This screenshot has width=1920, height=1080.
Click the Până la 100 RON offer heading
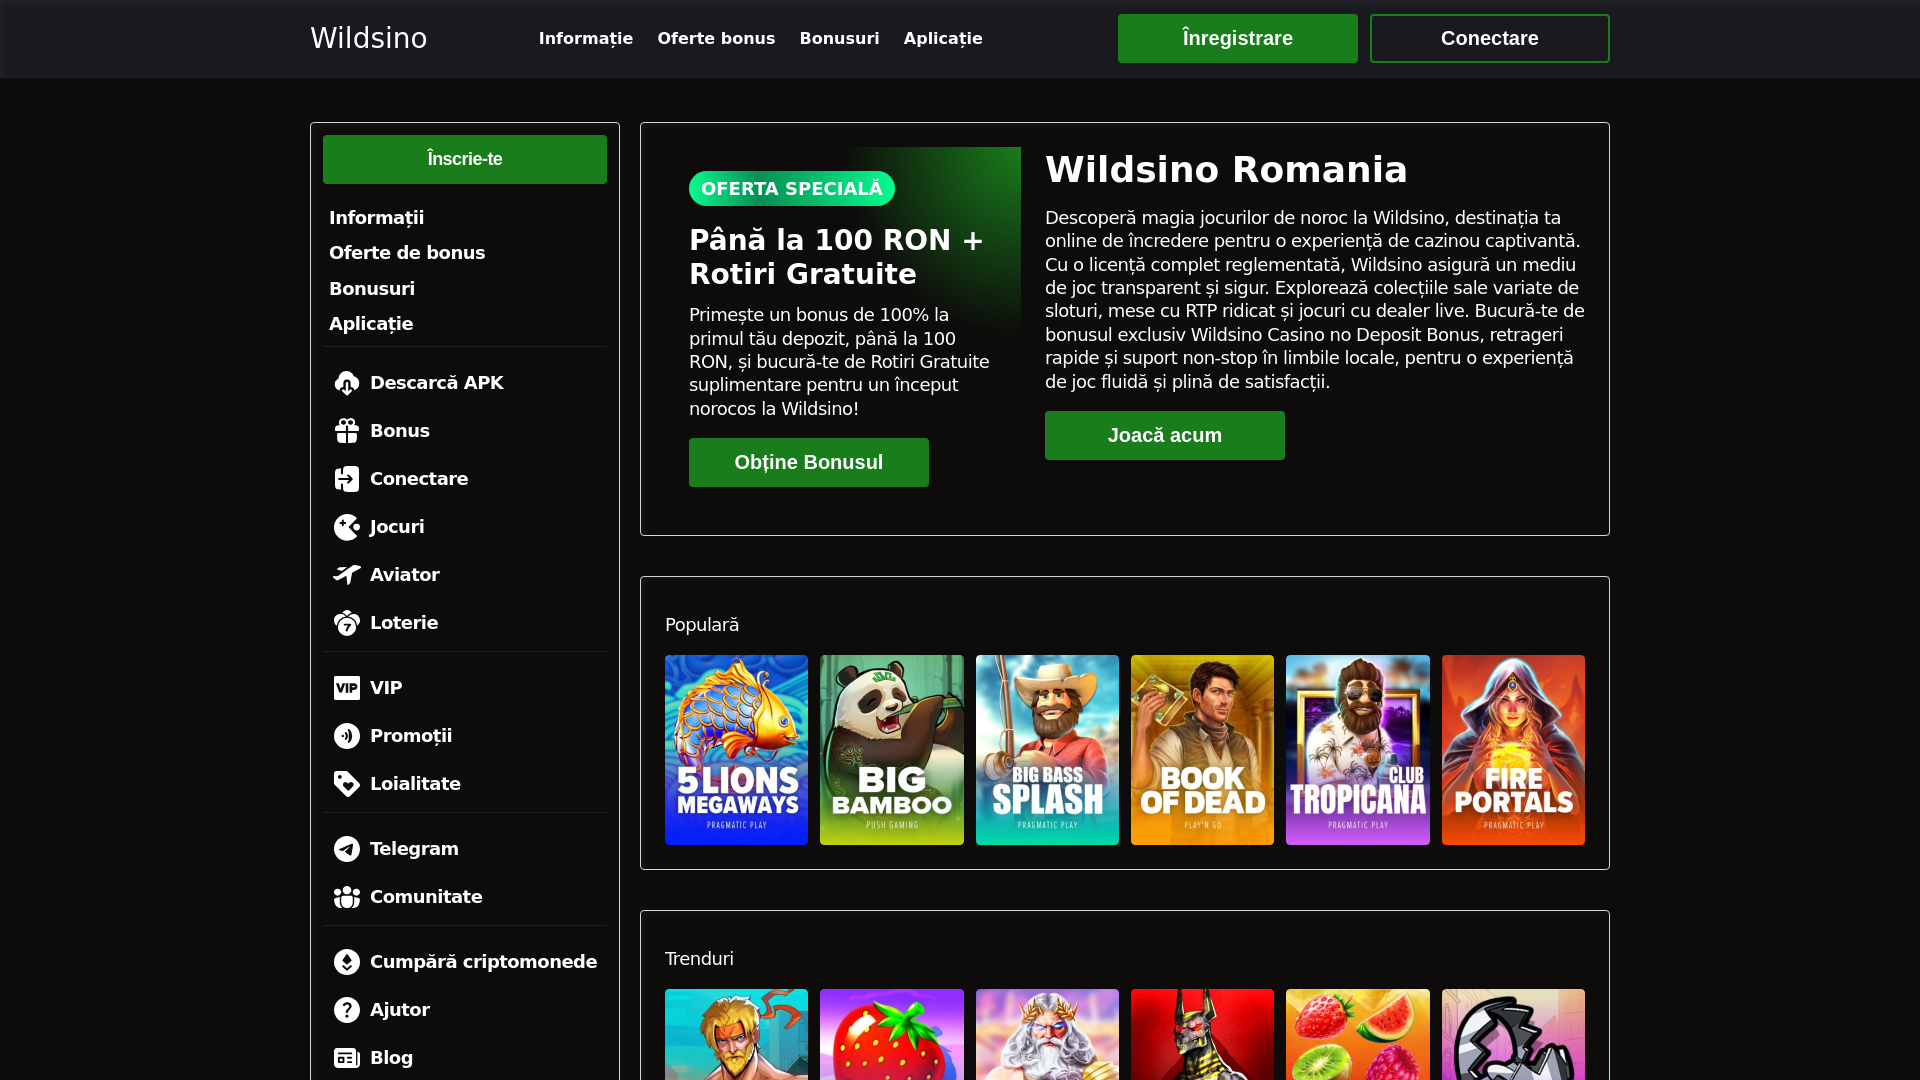[836, 257]
